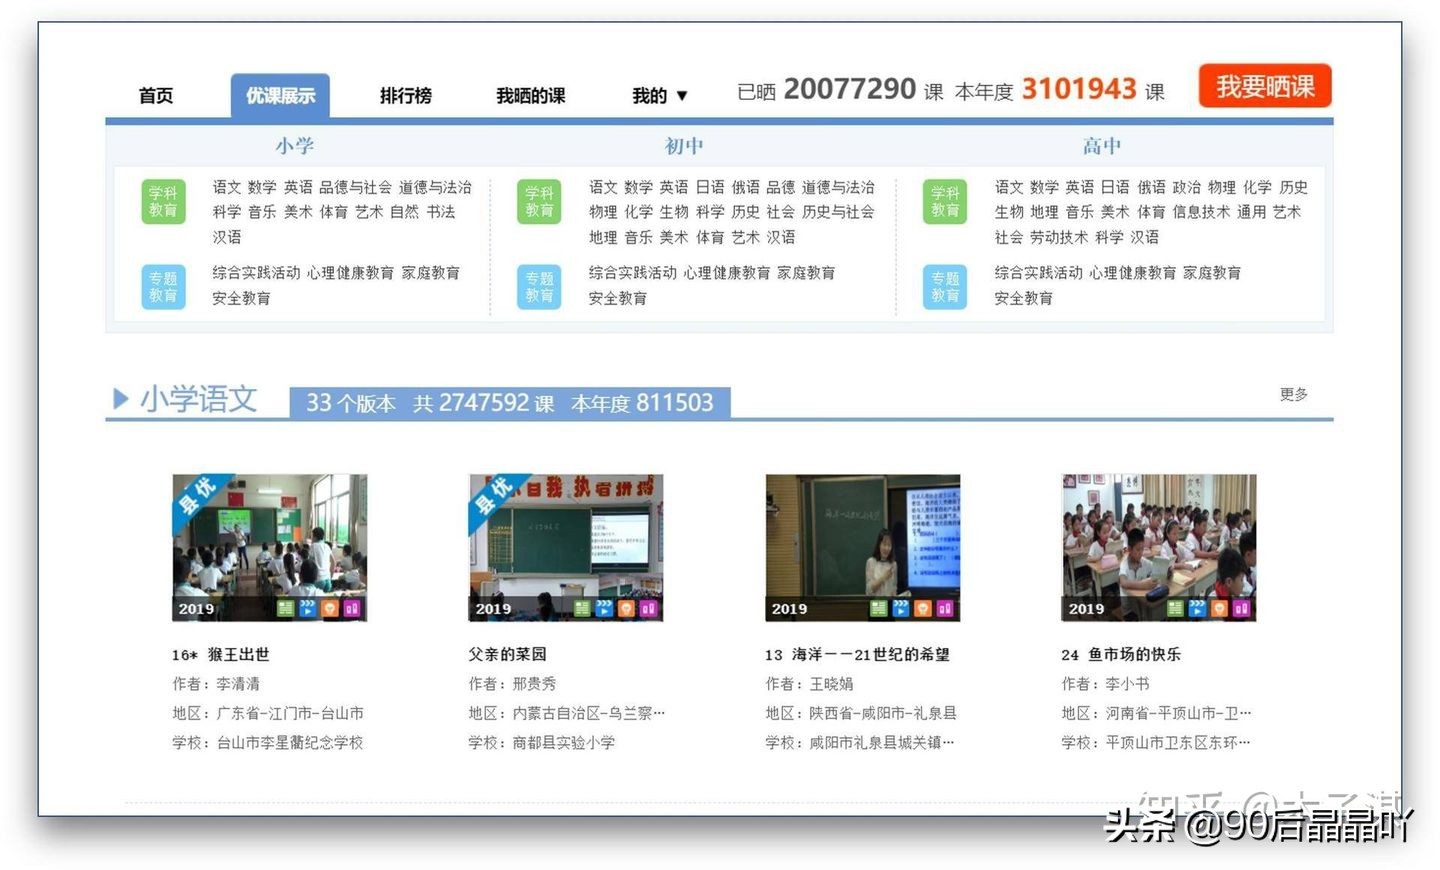This screenshot has width=1440, height=870.
Task: Select the 优课展示 tab
Action: click(x=280, y=93)
